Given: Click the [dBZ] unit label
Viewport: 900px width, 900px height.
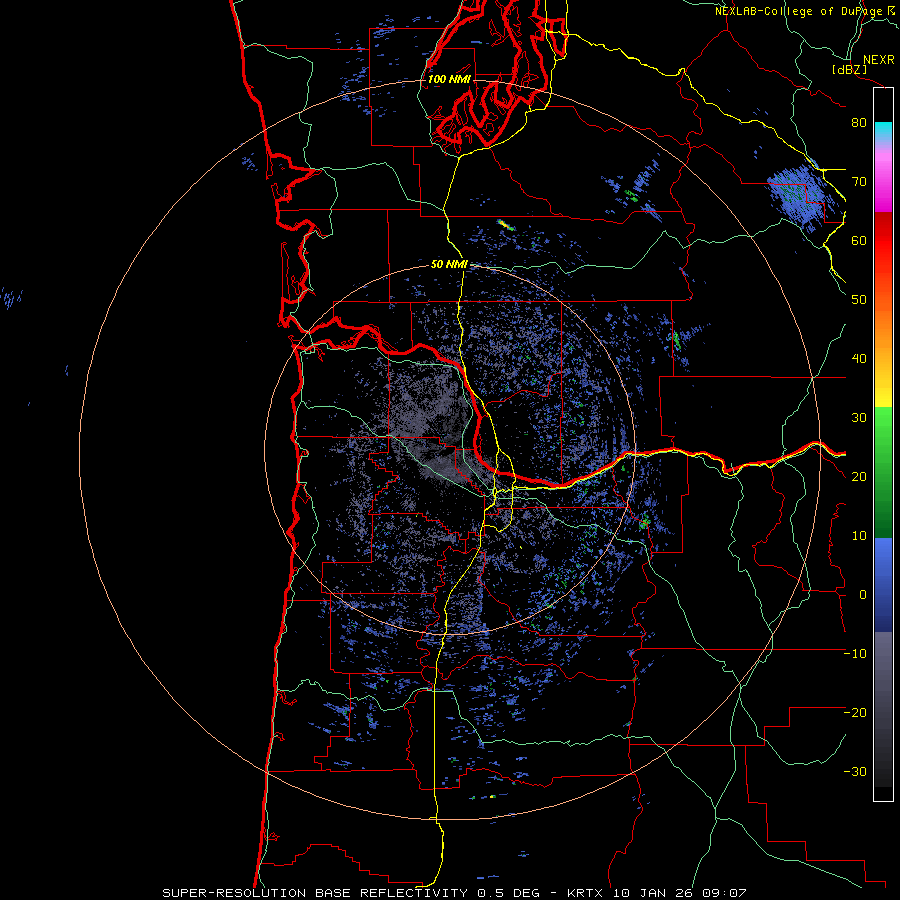Looking at the screenshot, I should pos(850,69).
